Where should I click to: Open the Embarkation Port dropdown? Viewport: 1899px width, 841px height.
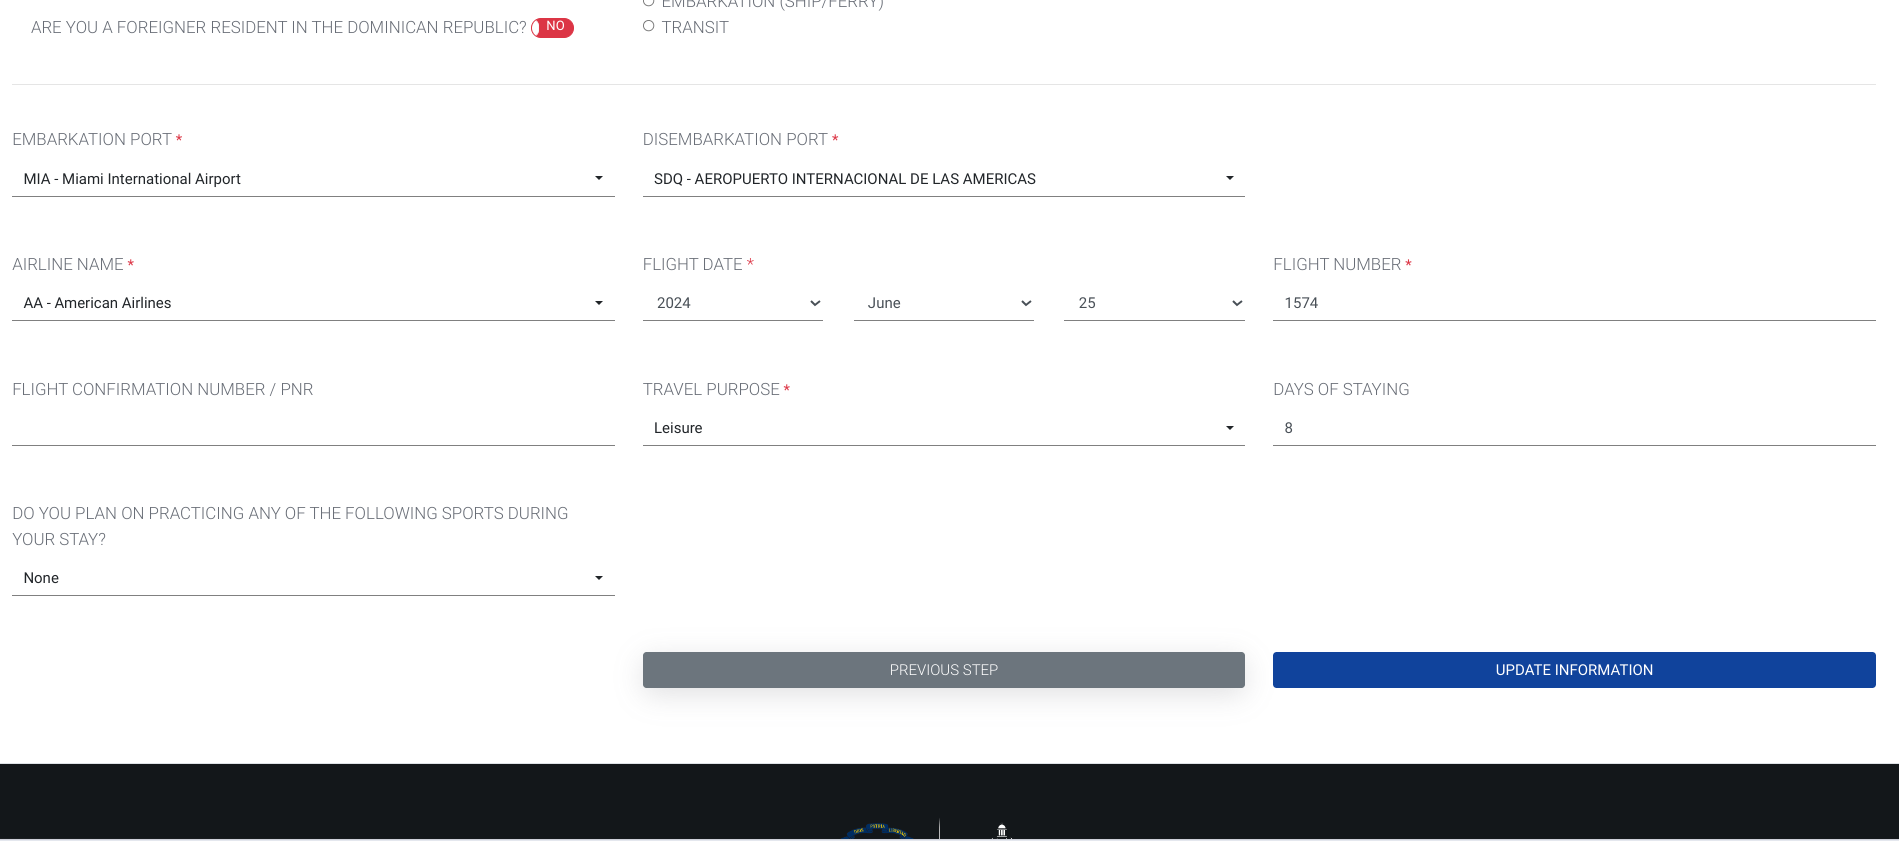point(312,179)
